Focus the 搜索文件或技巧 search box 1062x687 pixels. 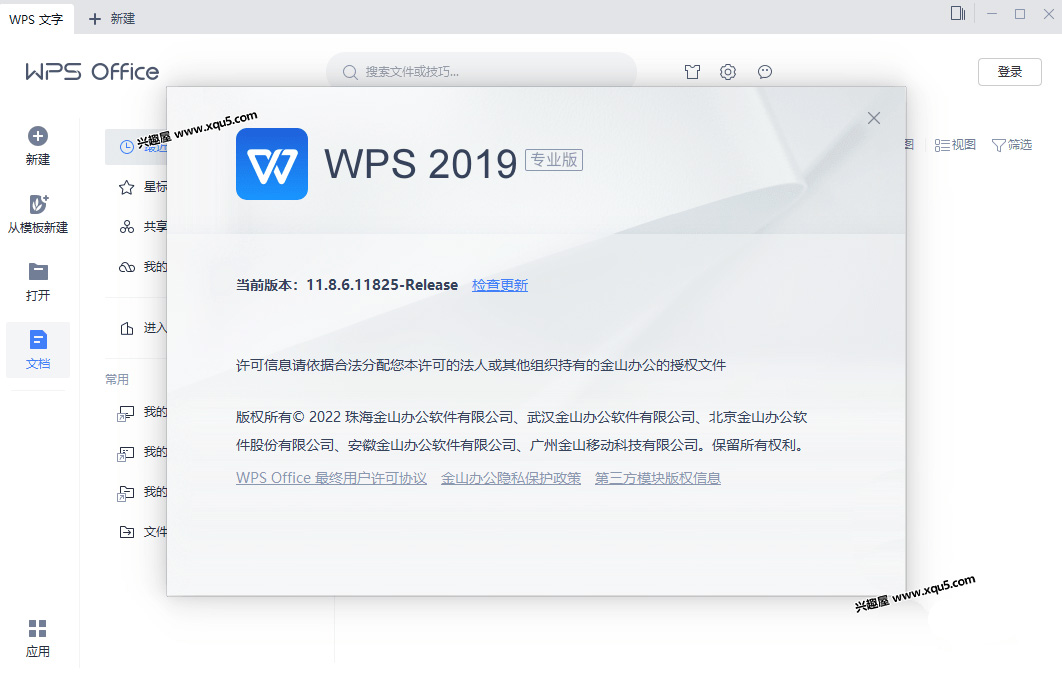(481, 72)
